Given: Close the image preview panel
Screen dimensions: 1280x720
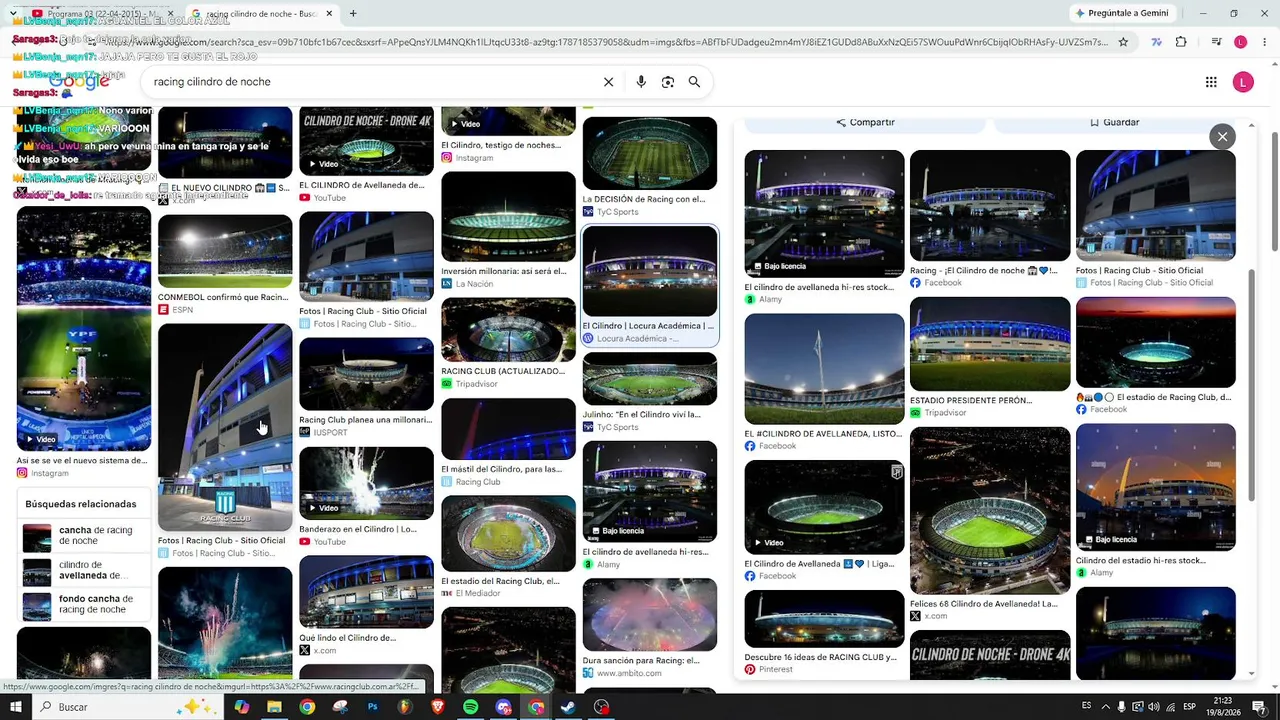Looking at the screenshot, I should coord(1222,137).
